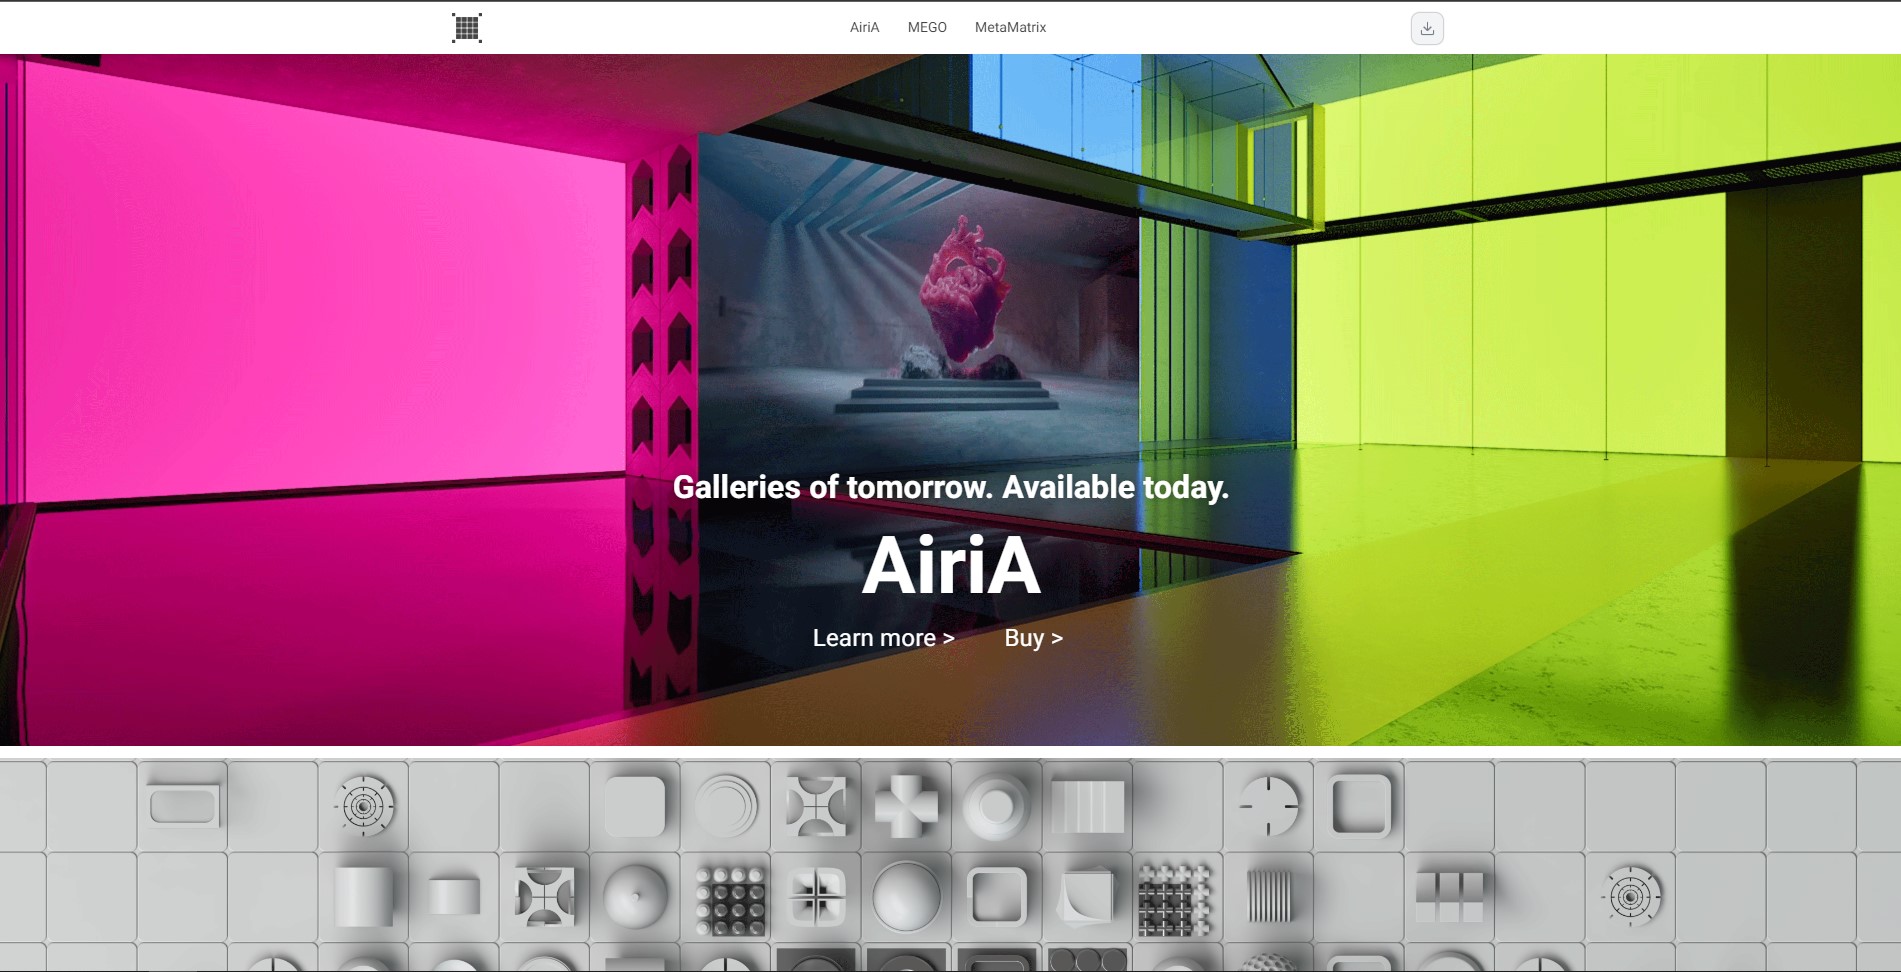Click the 'Buy >' link
Screen dimensions: 1901x972
(1033, 638)
